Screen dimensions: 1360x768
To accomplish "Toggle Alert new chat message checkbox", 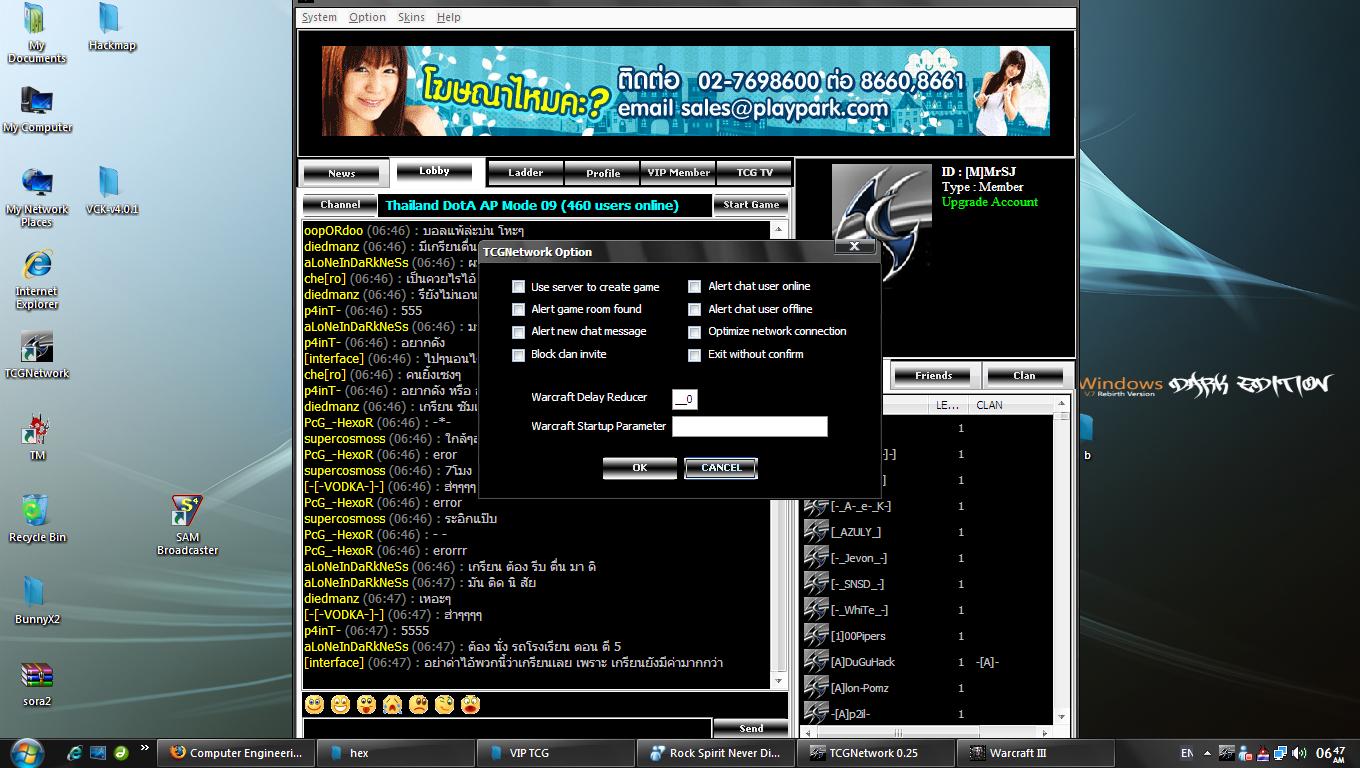I will tap(518, 332).
